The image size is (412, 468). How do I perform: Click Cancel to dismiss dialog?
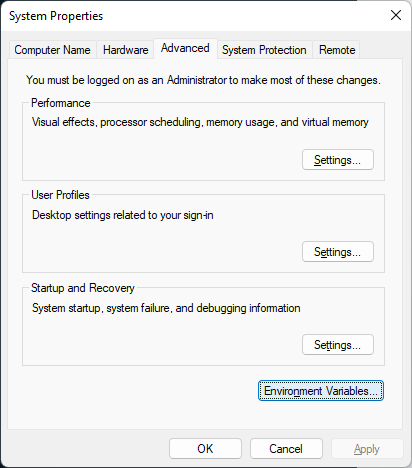point(286,449)
